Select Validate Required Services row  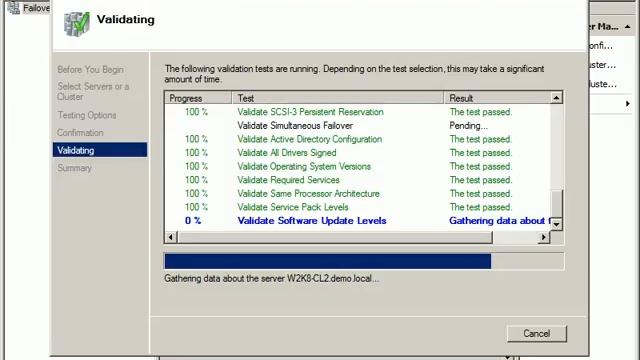pos(358,180)
